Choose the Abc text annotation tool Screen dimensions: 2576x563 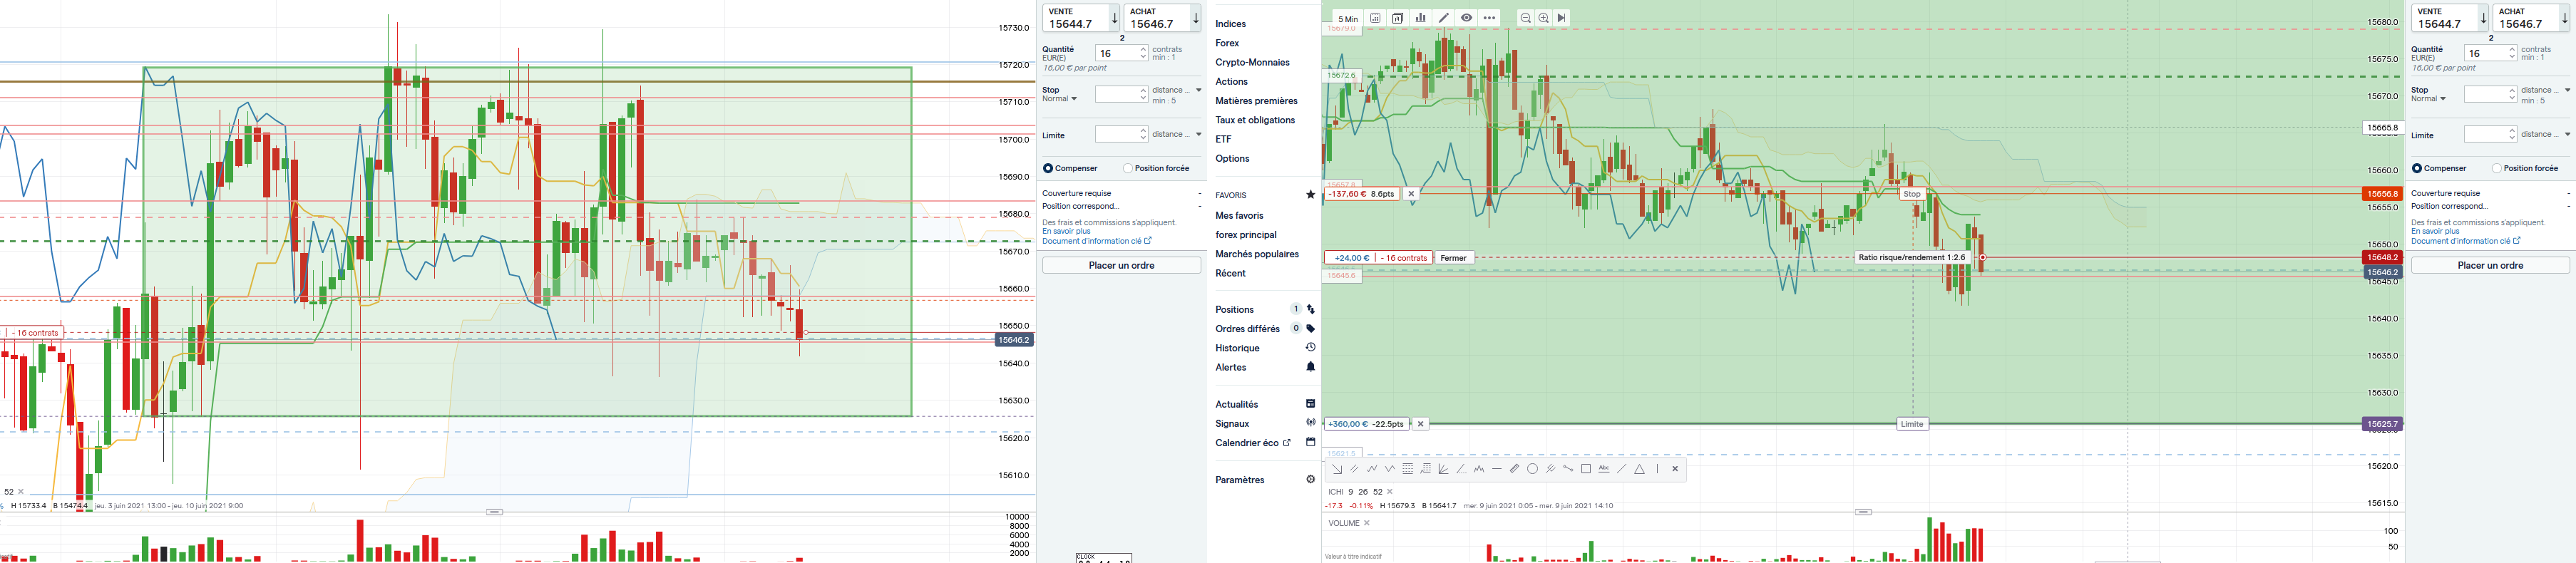pyautogui.click(x=1604, y=469)
